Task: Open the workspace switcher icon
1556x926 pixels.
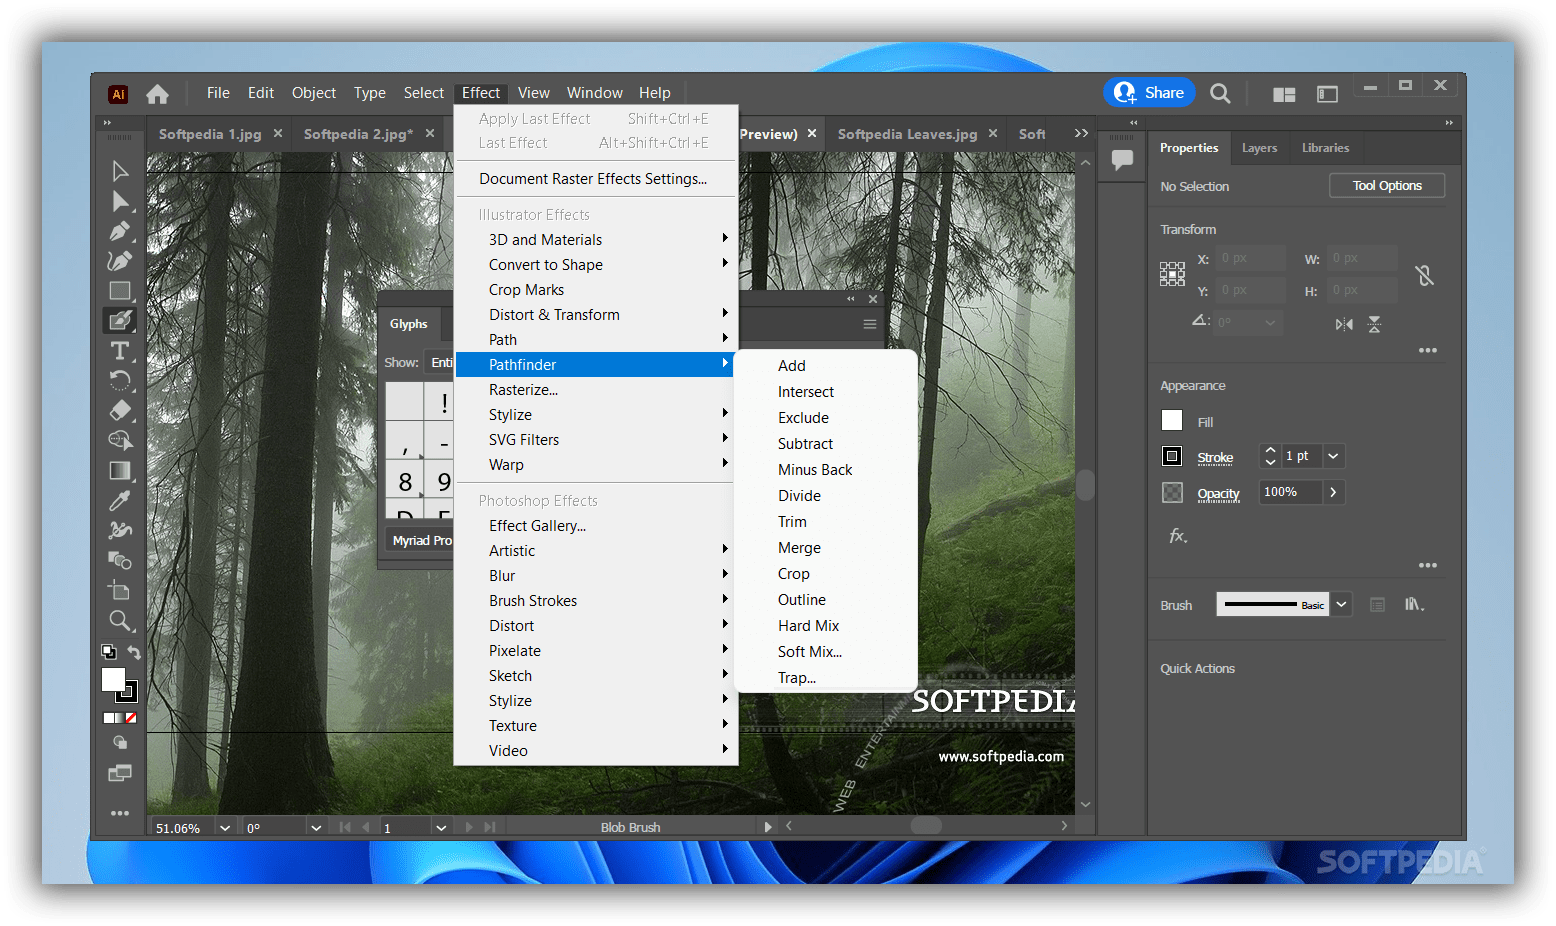Action: pos(1327,94)
